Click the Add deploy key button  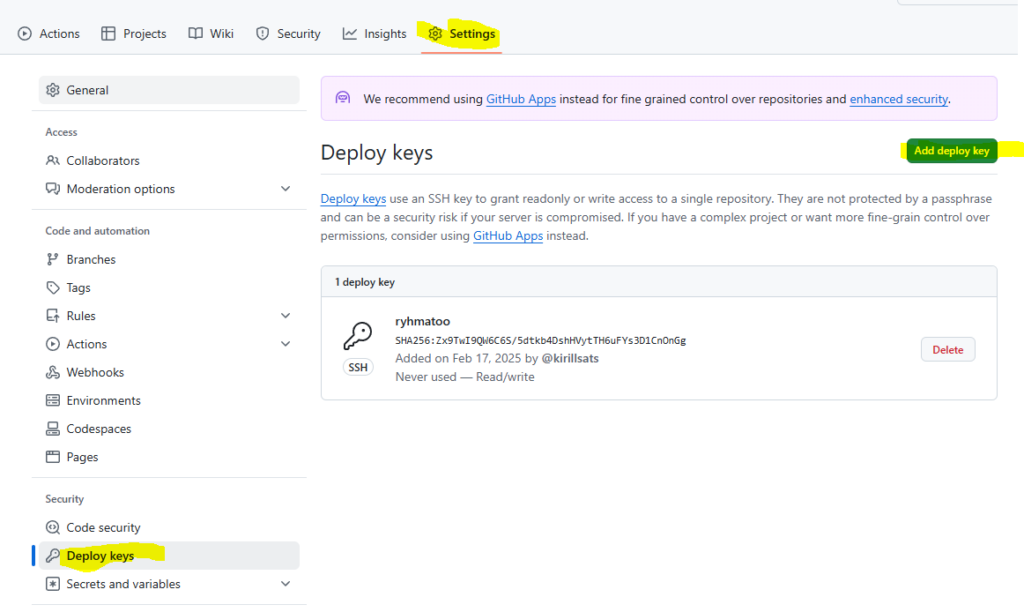pyautogui.click(x=952, y=151)
